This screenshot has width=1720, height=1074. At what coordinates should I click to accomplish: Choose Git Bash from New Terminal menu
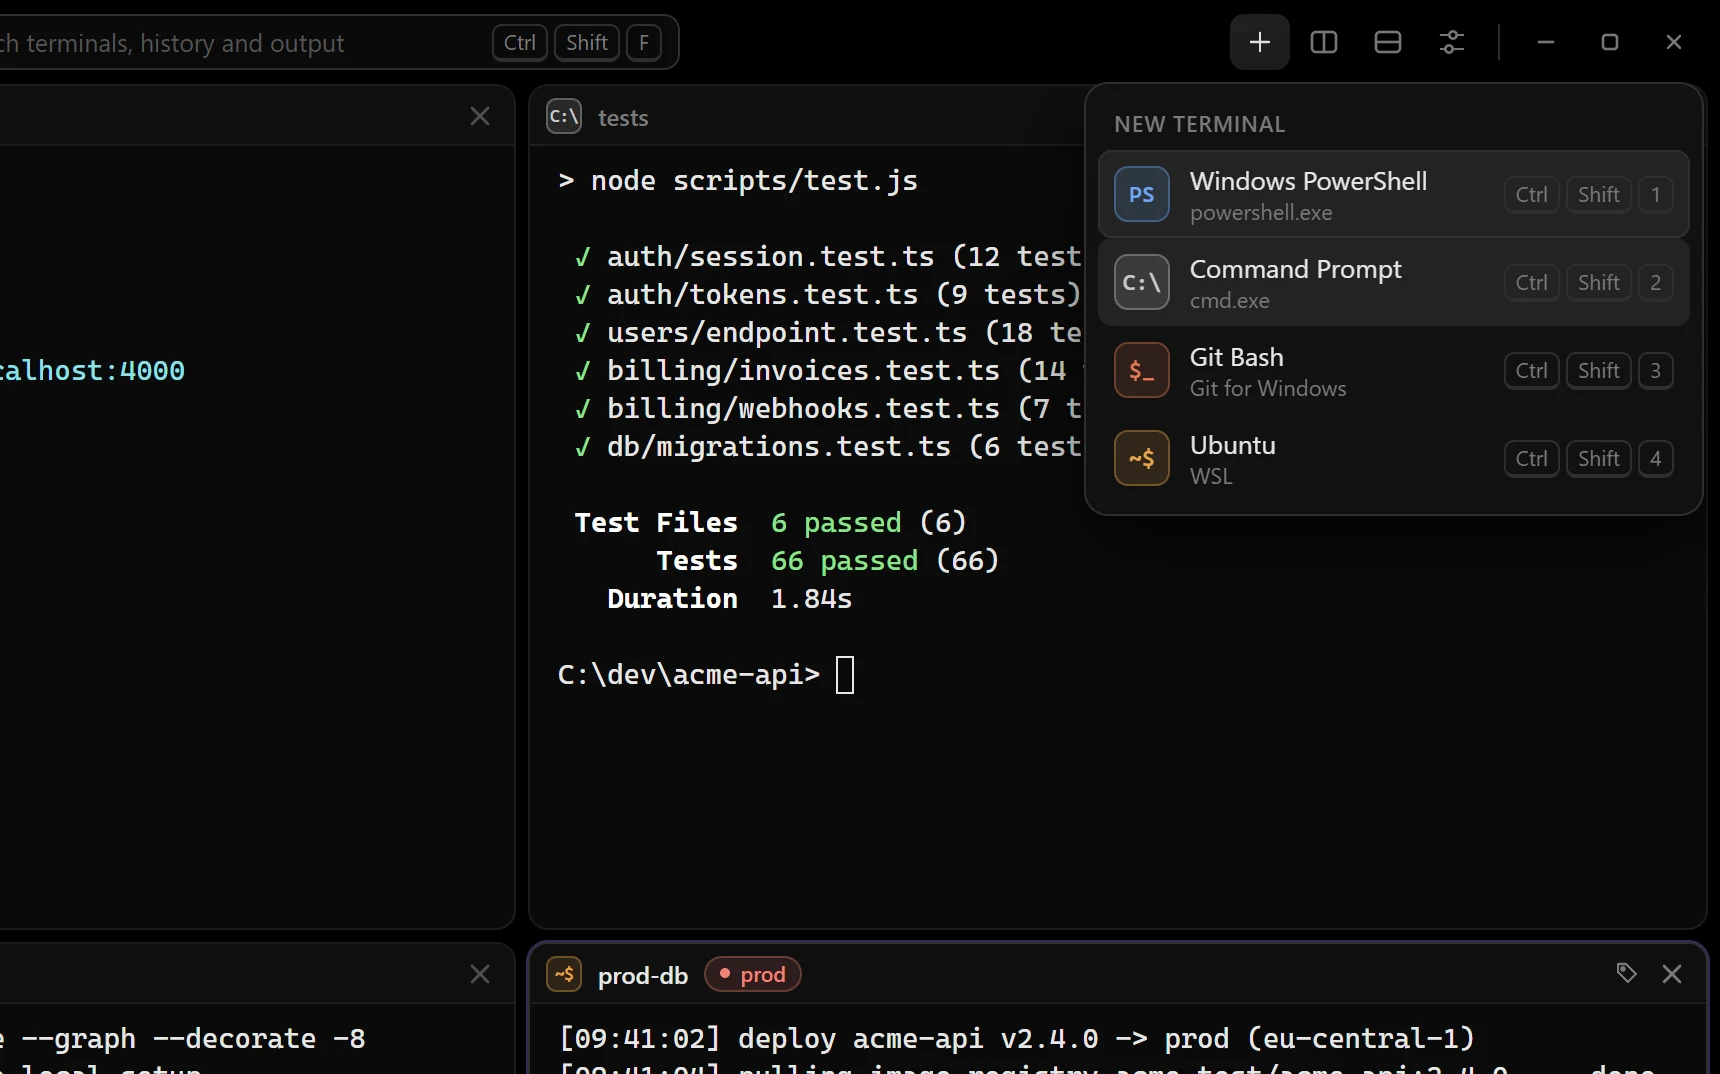(x=1393, y=370)
